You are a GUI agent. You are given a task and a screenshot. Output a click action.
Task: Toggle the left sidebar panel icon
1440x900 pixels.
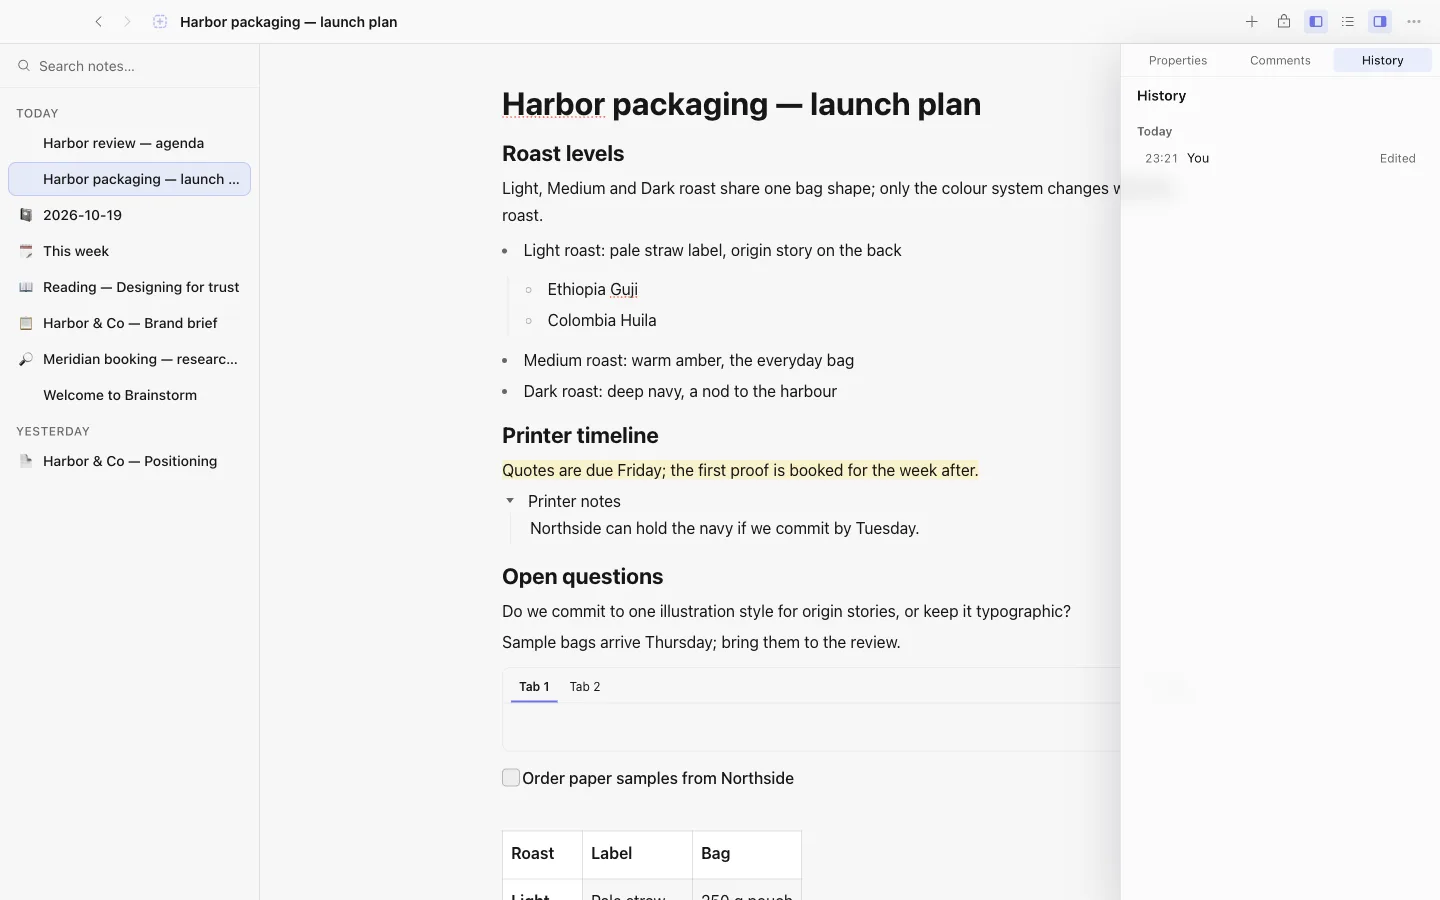click(1316, 22)
